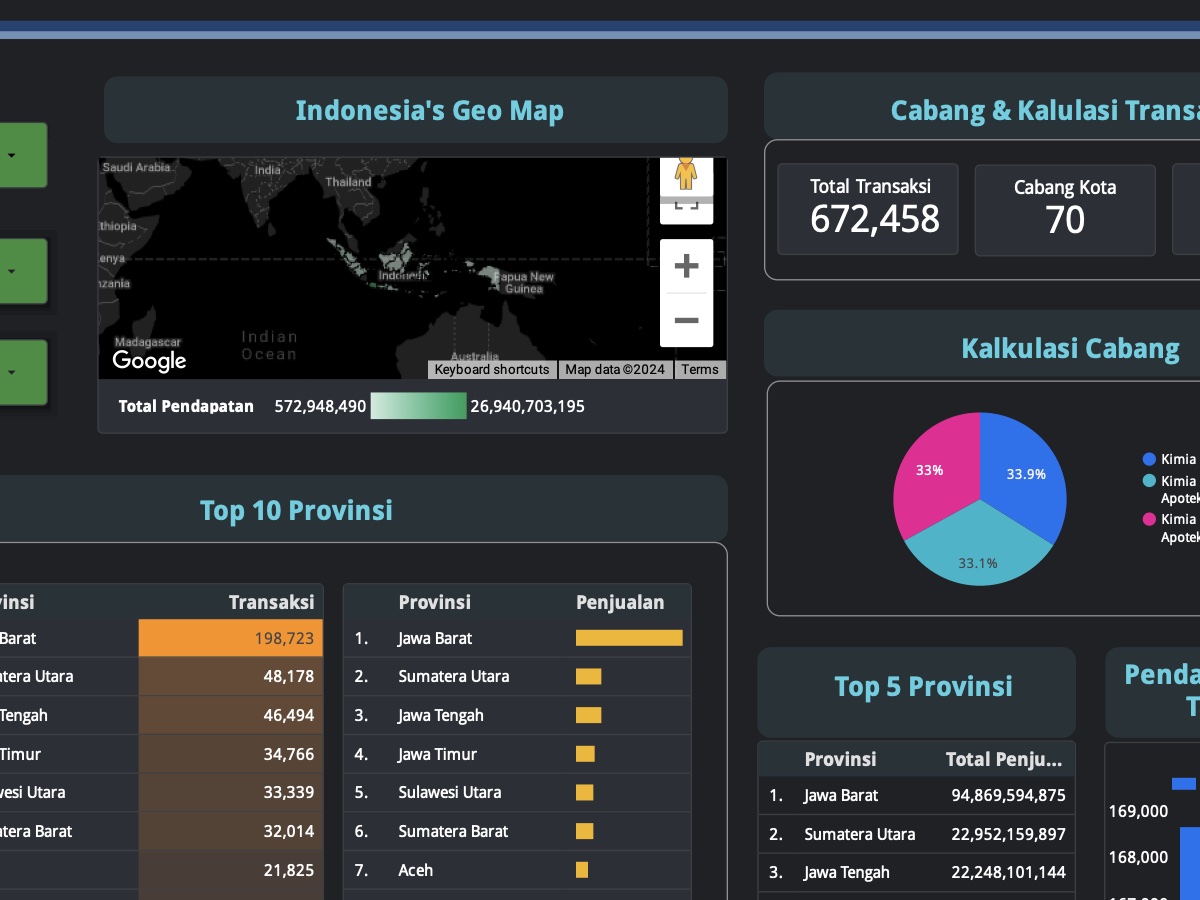Screen dimensions: 1200x900
Task: Sort by the Penjualan column header
Action: click(620, 602)
